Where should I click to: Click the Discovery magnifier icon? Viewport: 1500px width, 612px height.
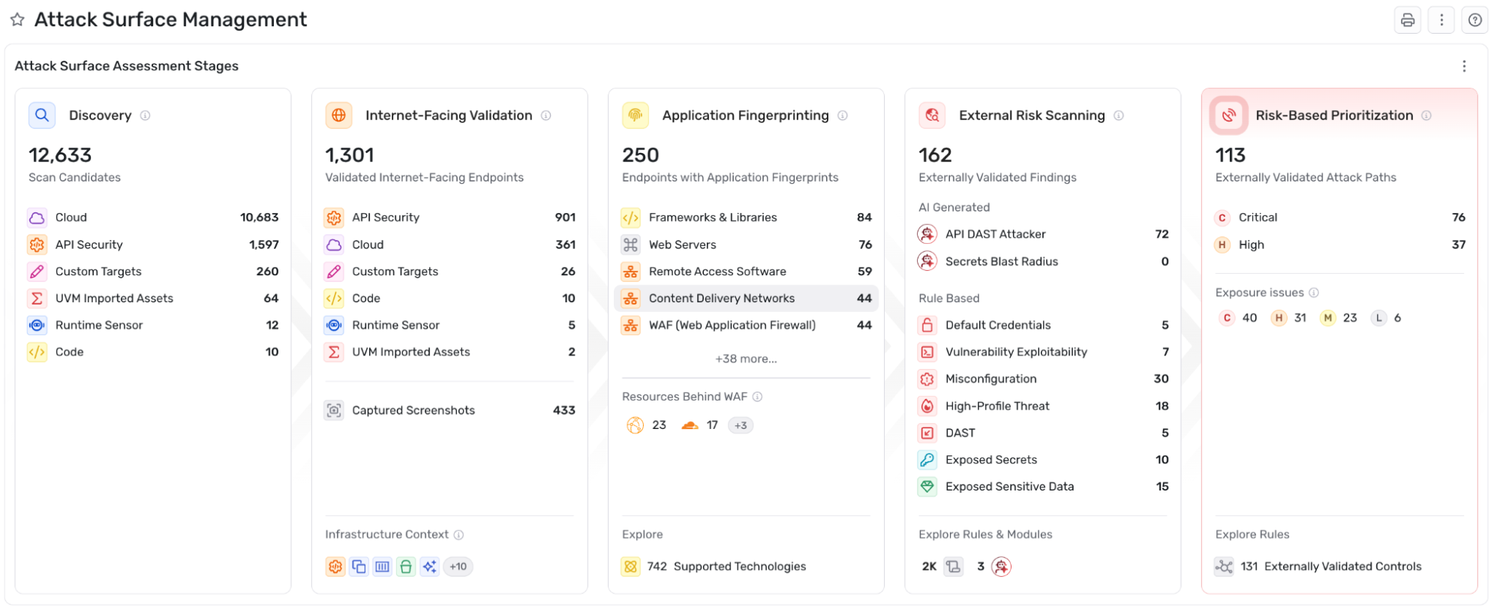[x=42, y=115]
